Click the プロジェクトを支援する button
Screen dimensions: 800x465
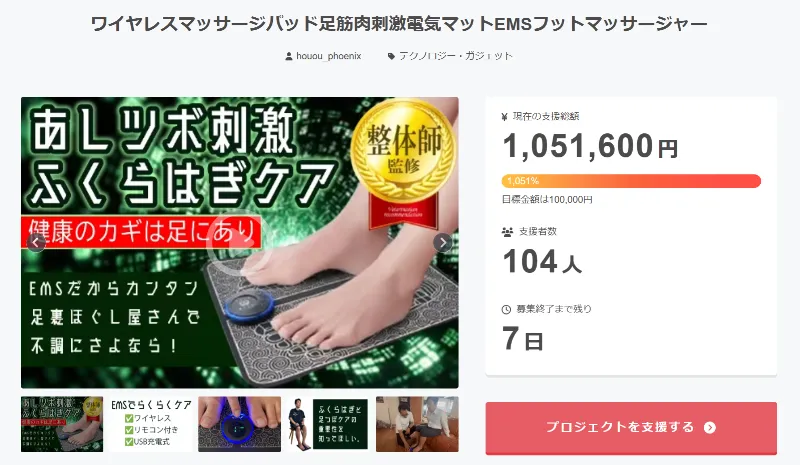click(x=631, y=428)
